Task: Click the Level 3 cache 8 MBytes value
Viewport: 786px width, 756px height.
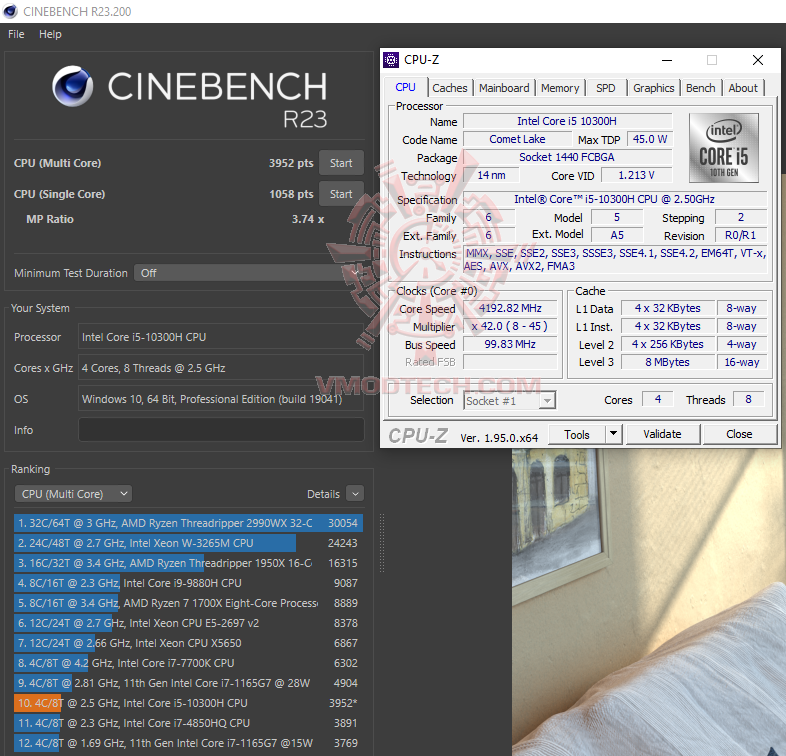Action: point(667,362)
